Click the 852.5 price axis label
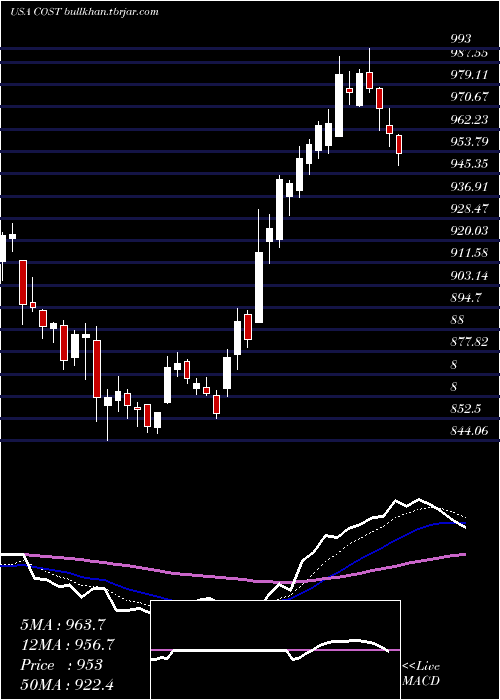The image size is (500, 700). point(467,409)
